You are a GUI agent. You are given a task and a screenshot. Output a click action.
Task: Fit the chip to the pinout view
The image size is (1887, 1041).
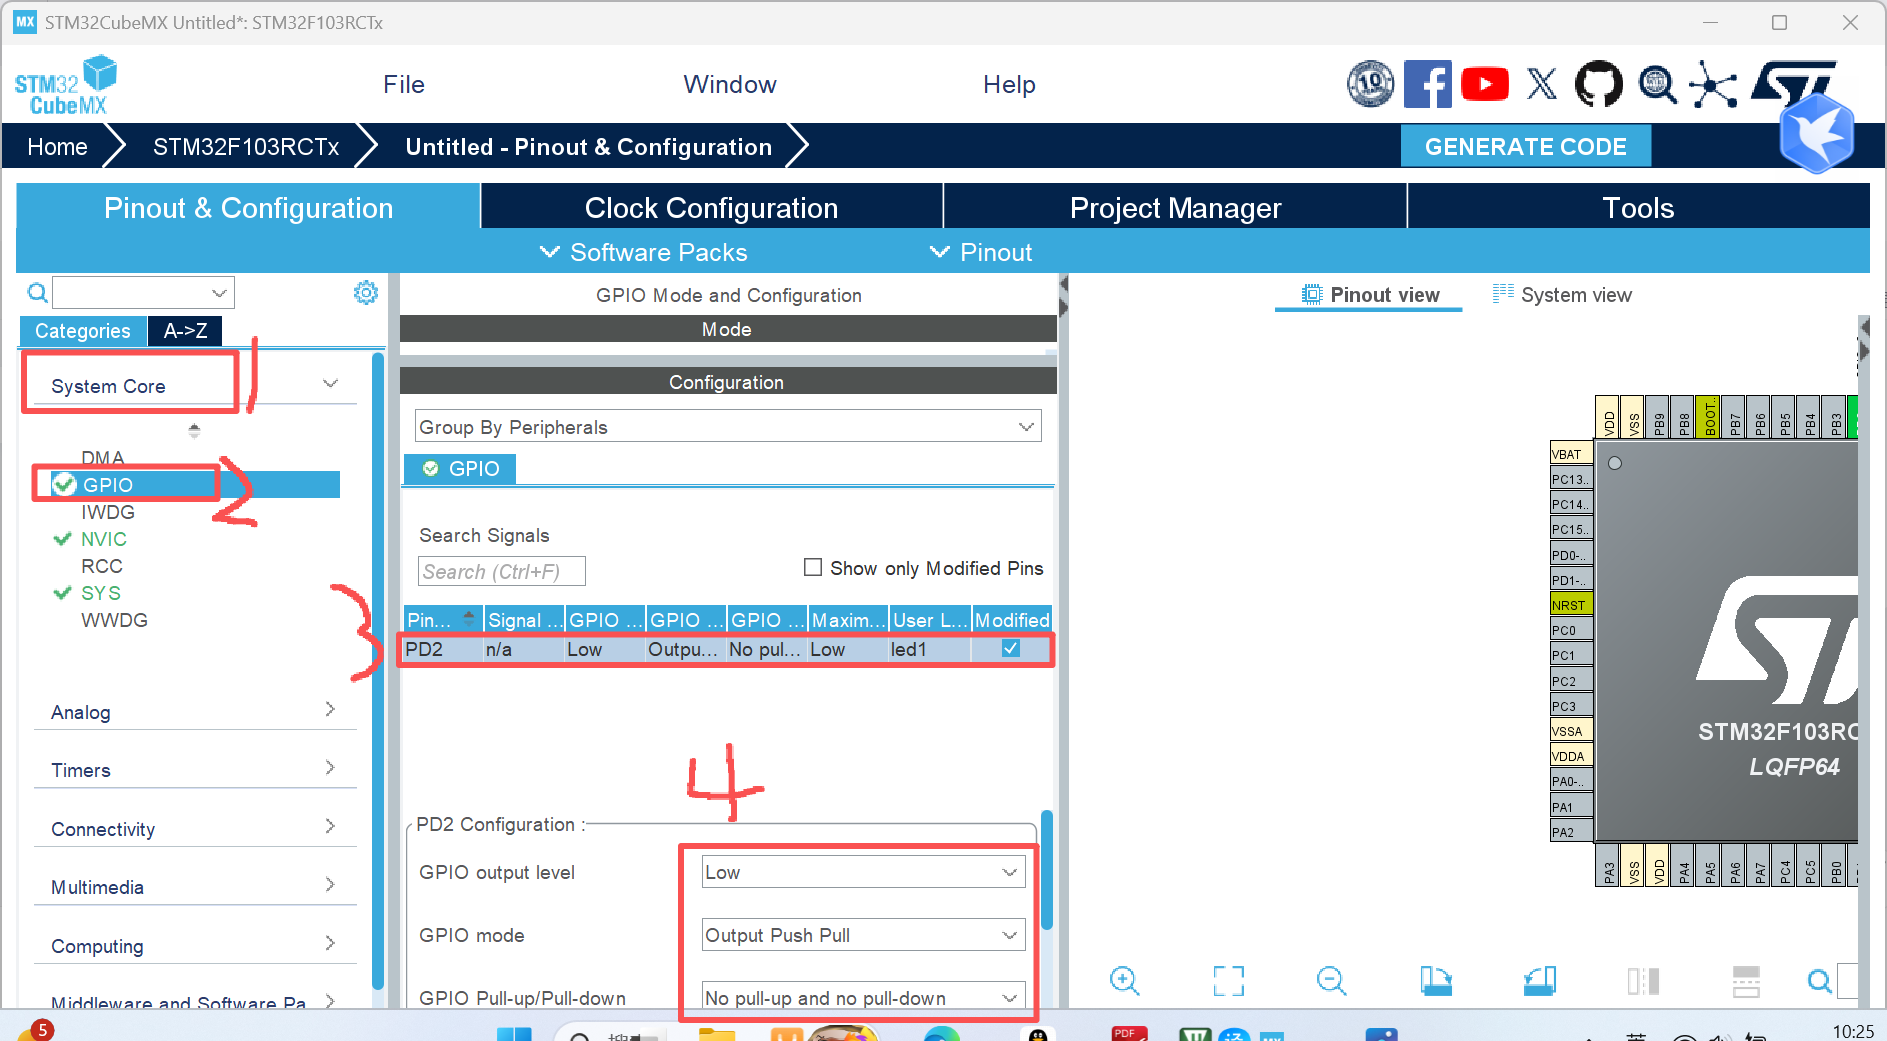[1228, 980]
